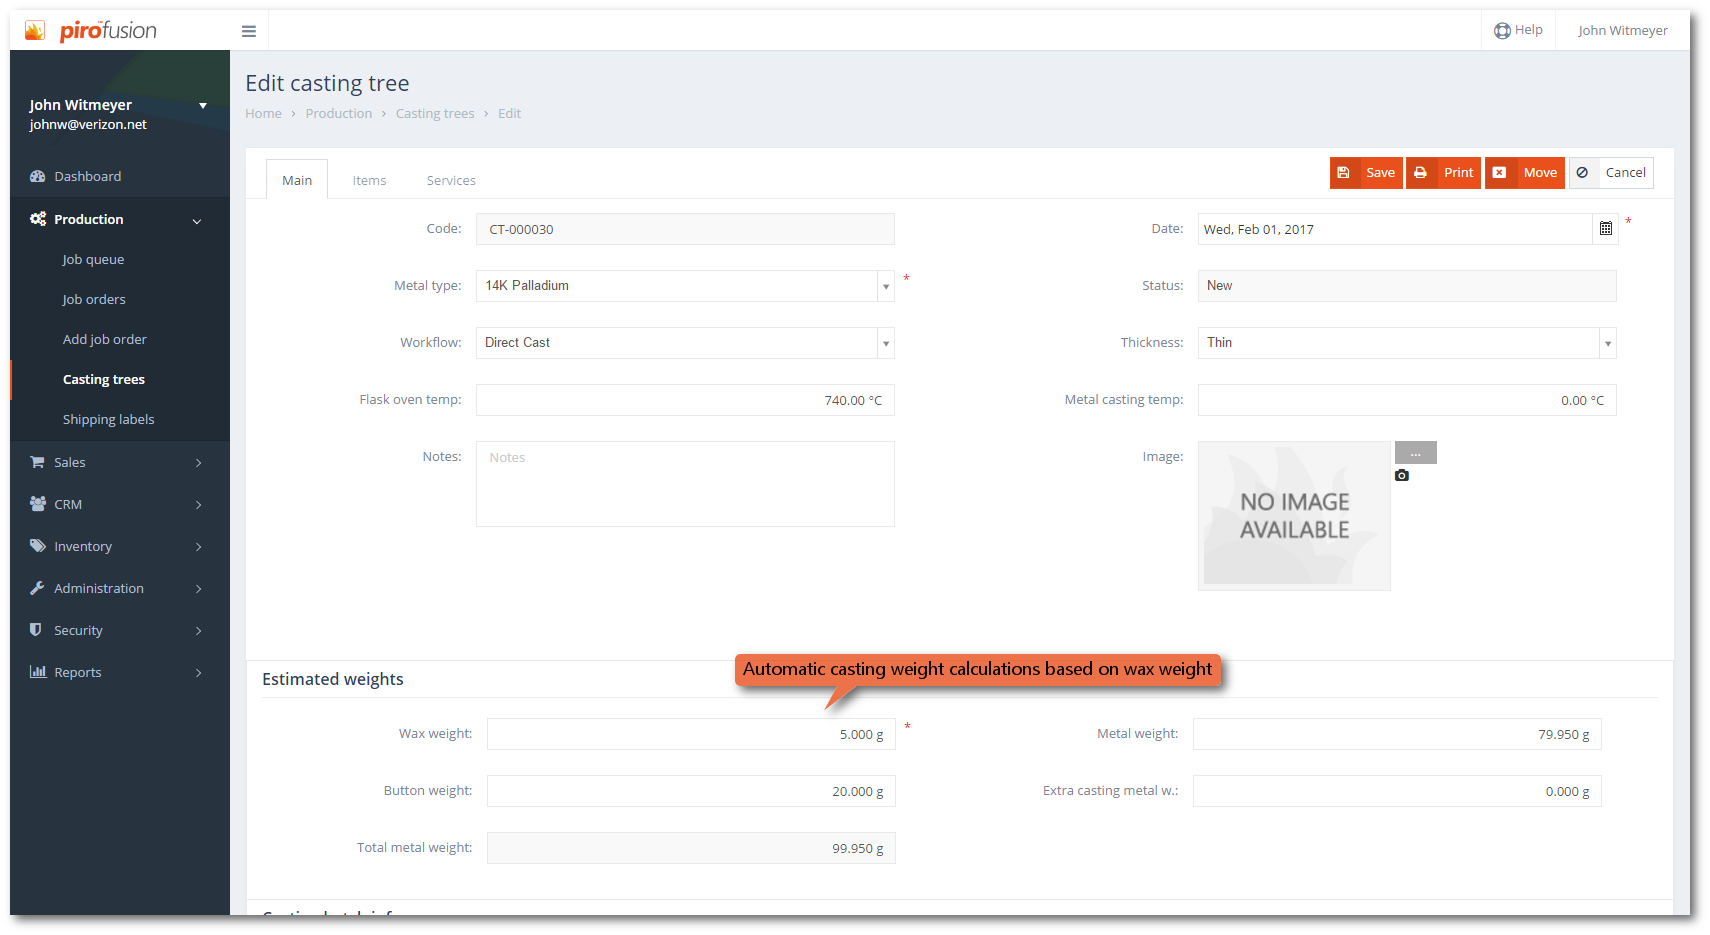Click the Reports chart icon
The height and width of the screenshot is (935, 1710).
point(38,672)
